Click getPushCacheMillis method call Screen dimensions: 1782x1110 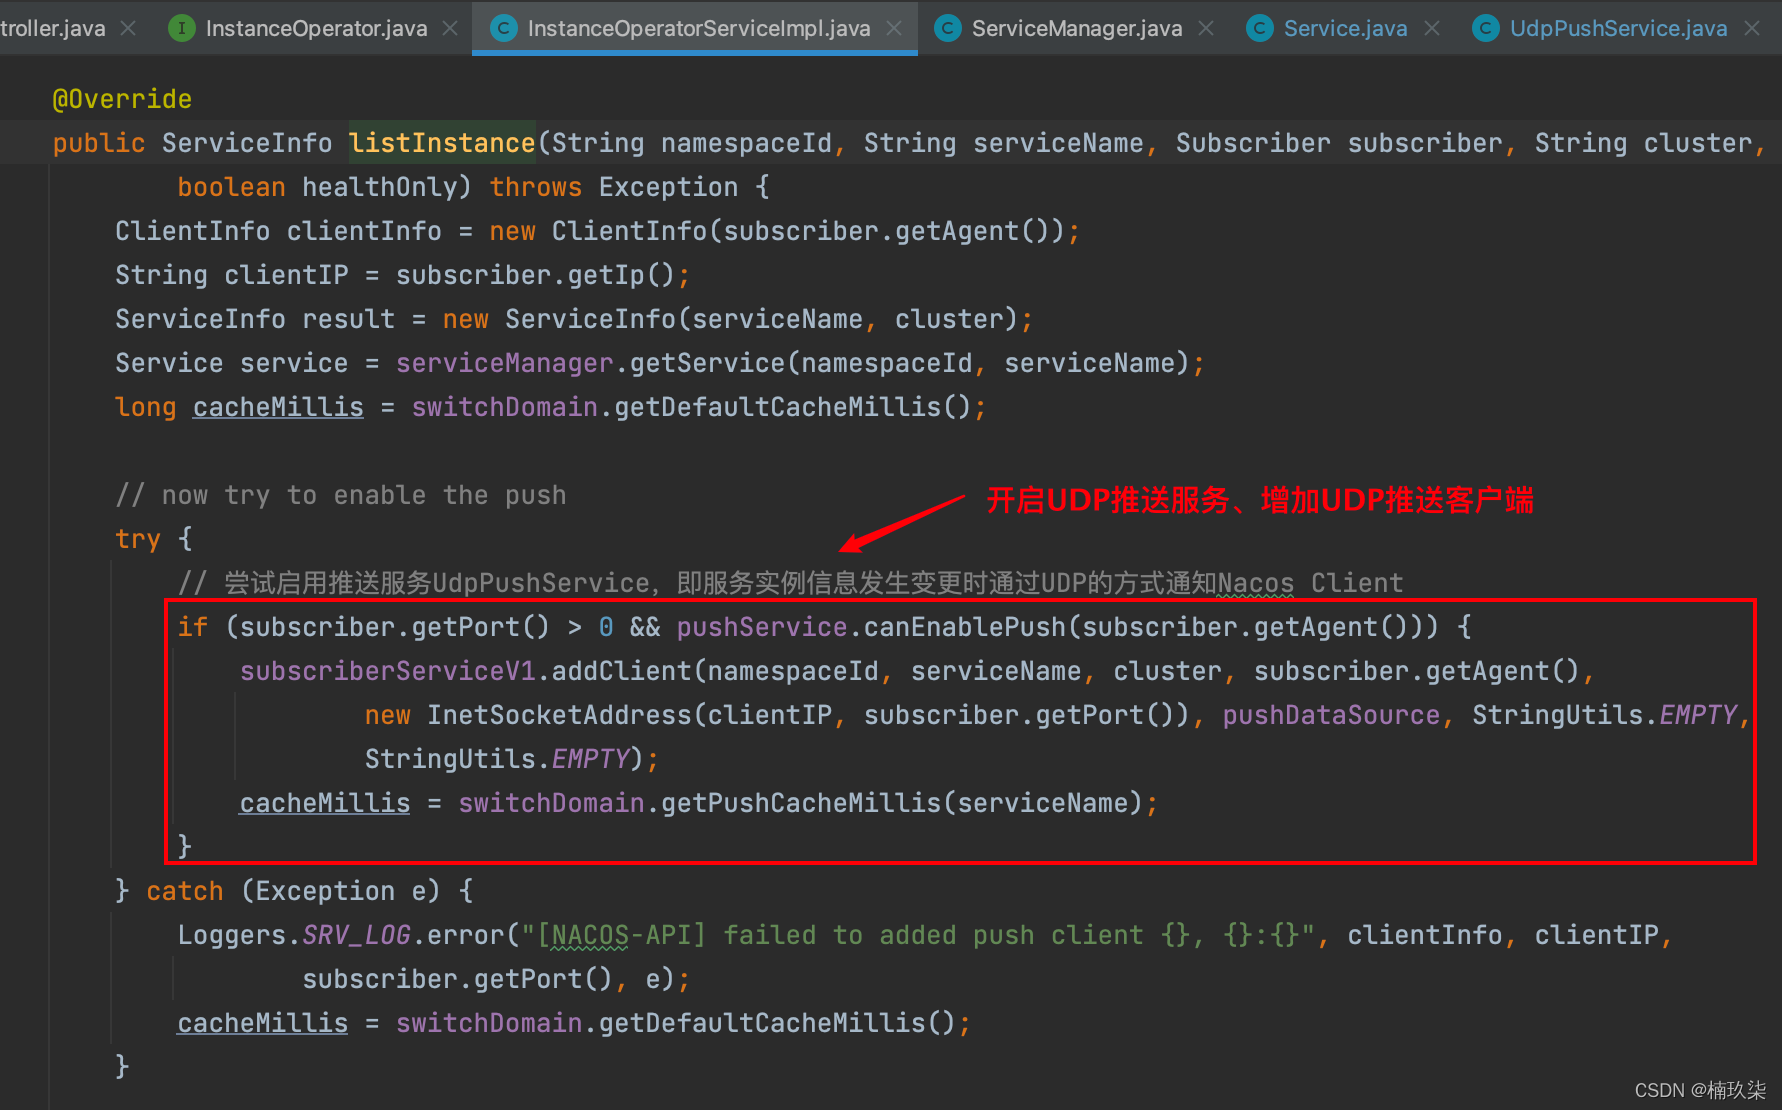[801, 803]
